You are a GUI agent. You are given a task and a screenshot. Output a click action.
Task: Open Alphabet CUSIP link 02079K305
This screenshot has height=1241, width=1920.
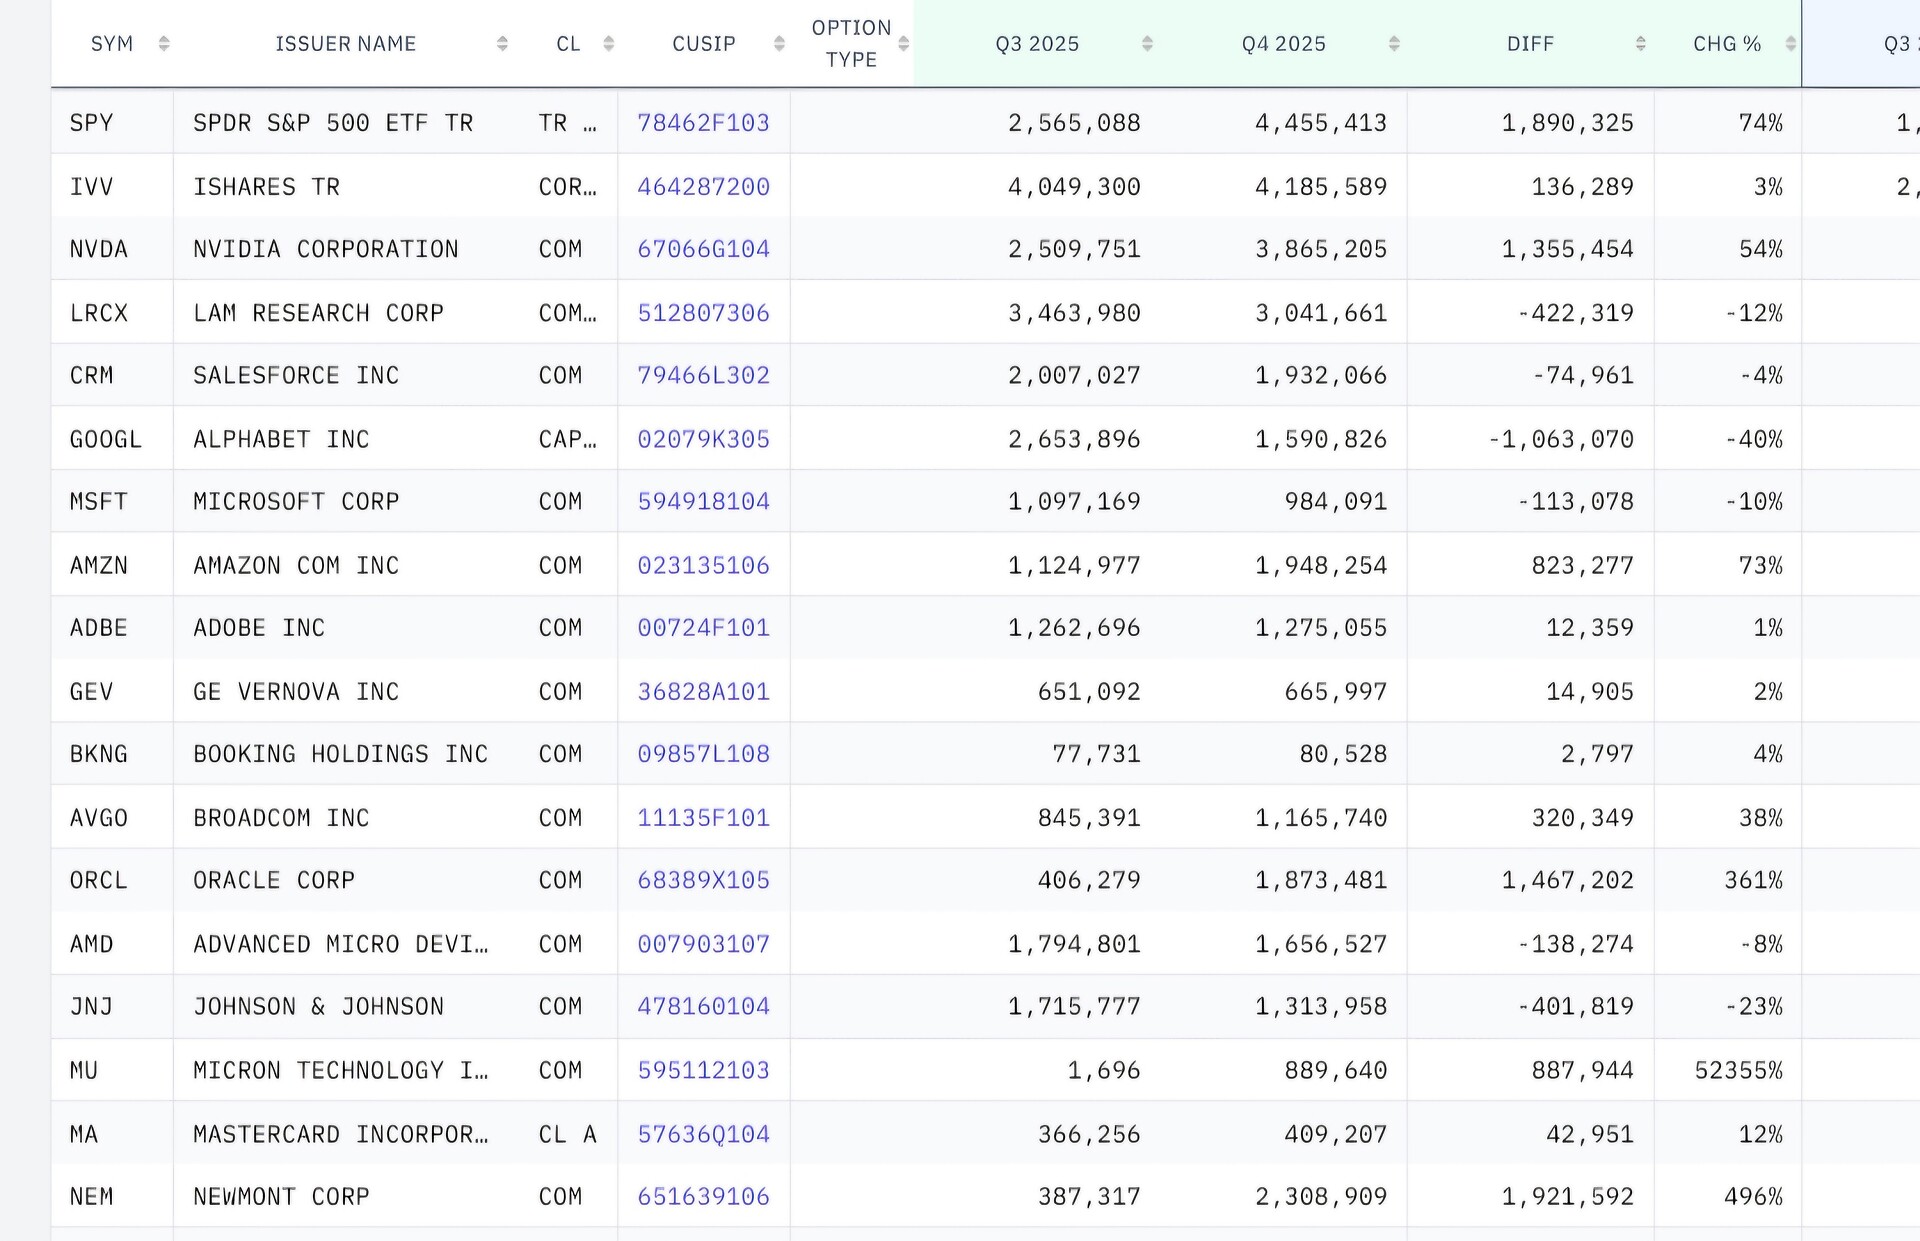(703, 439)
